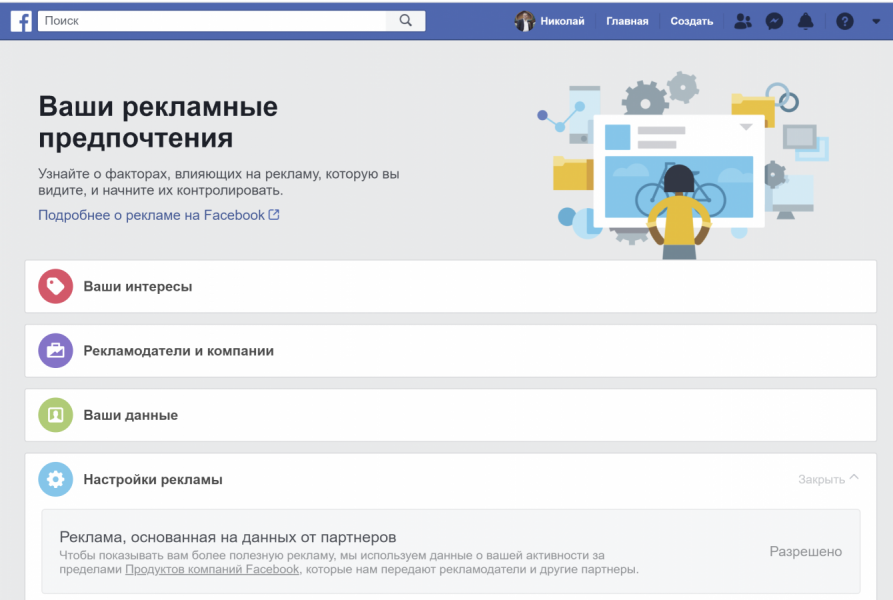Screen dimensions: 893x600
Task: Open the Создать menu item
Action: [x=691, y=21]
